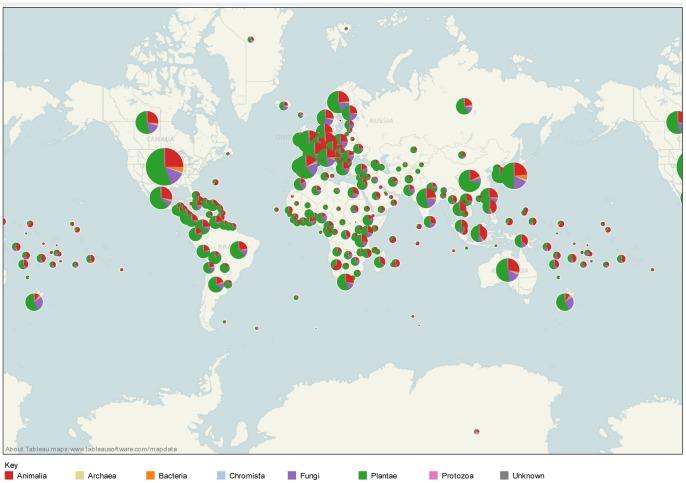Viewport: 686px width, 483px height.
Task: Select the large pie chart over Japan
Action: 513,175
